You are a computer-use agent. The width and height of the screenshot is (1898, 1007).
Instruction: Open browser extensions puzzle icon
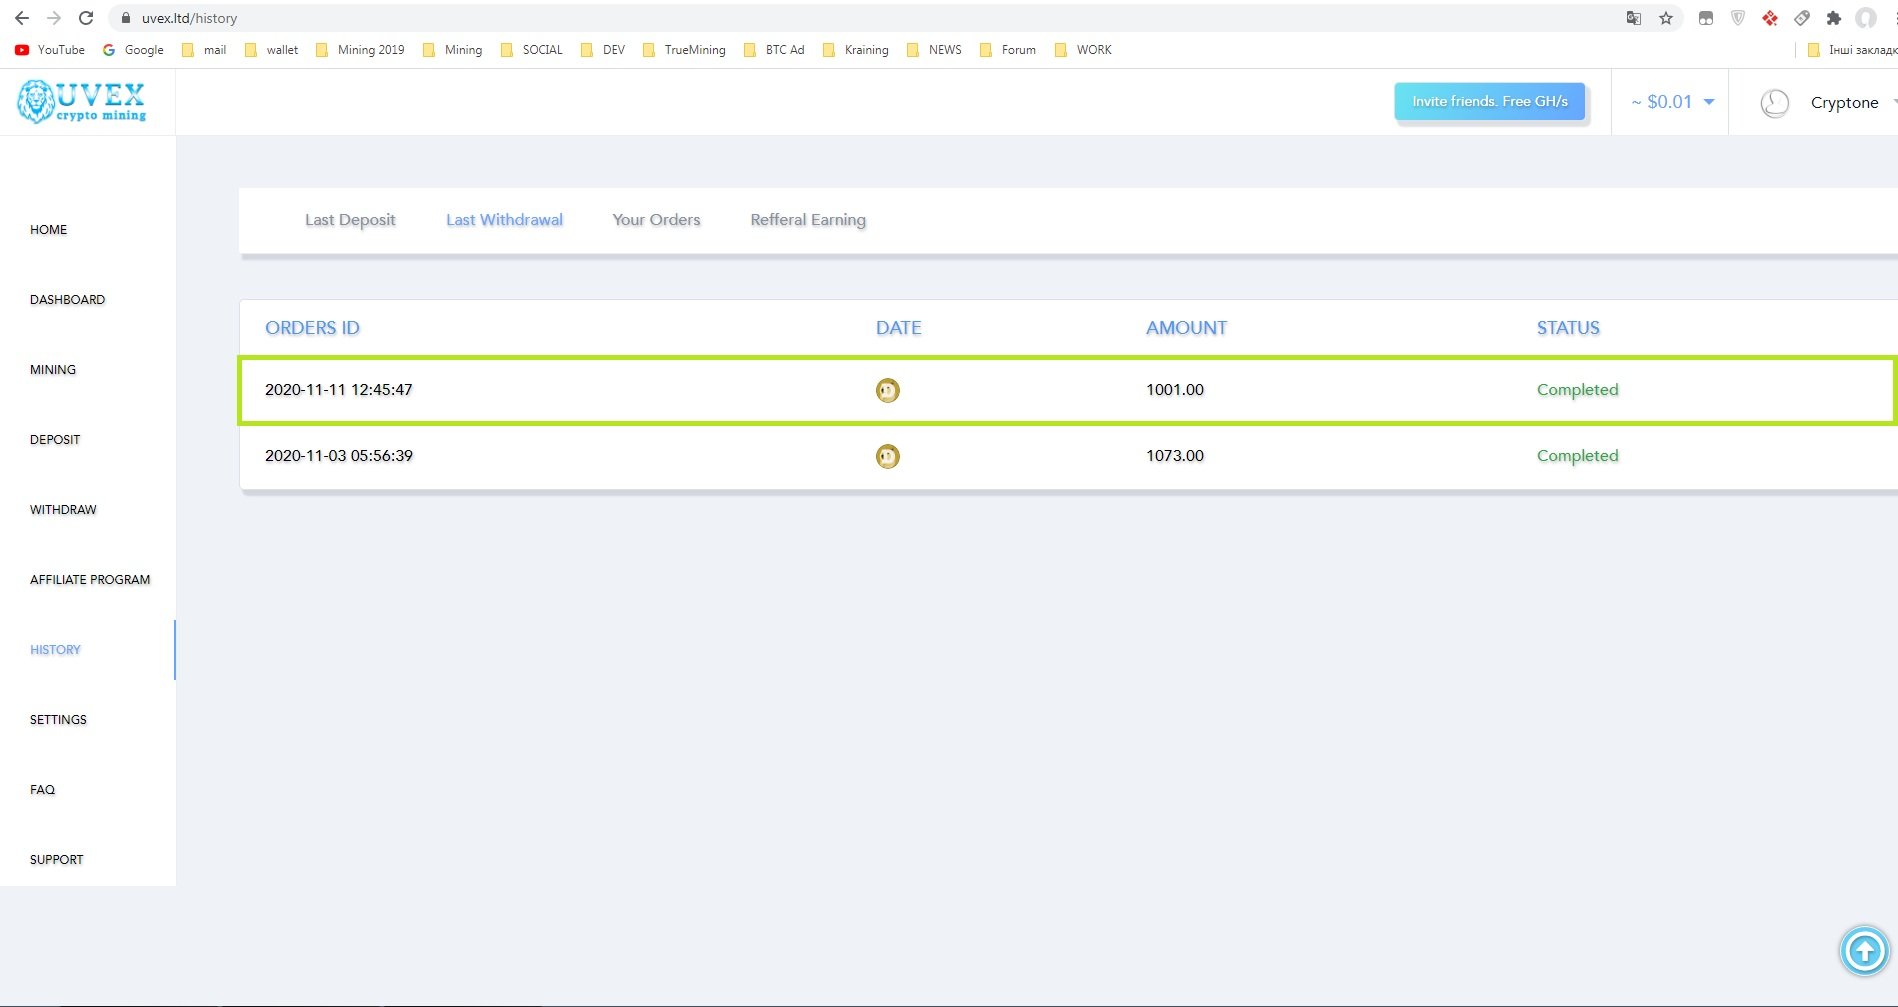tap(1833, 18)
